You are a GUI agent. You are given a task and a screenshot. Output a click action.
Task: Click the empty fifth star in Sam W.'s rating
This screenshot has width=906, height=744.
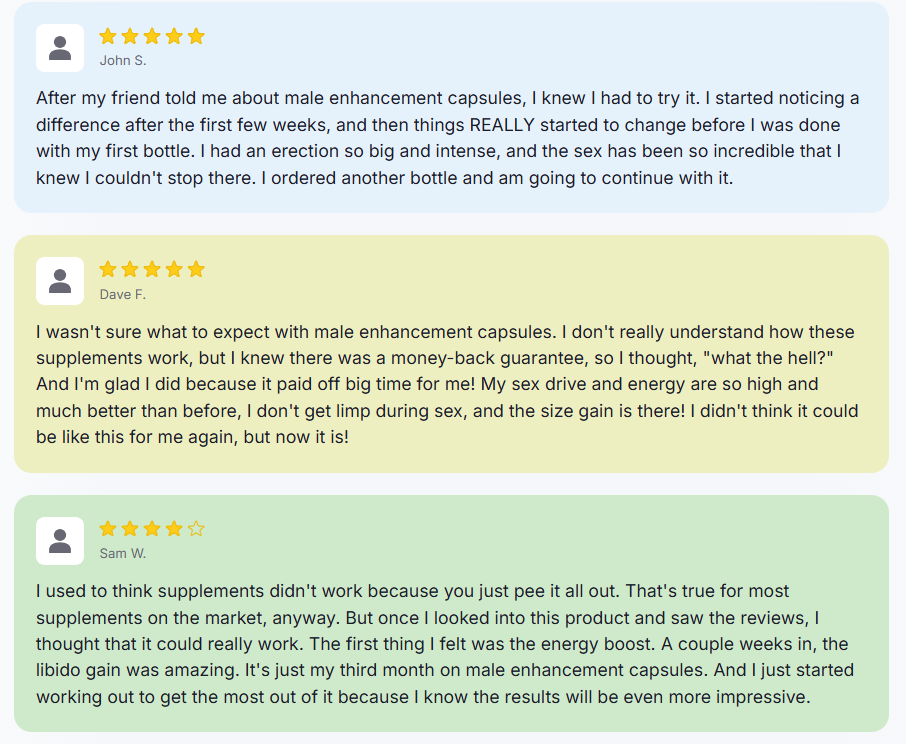coord(196,529)
